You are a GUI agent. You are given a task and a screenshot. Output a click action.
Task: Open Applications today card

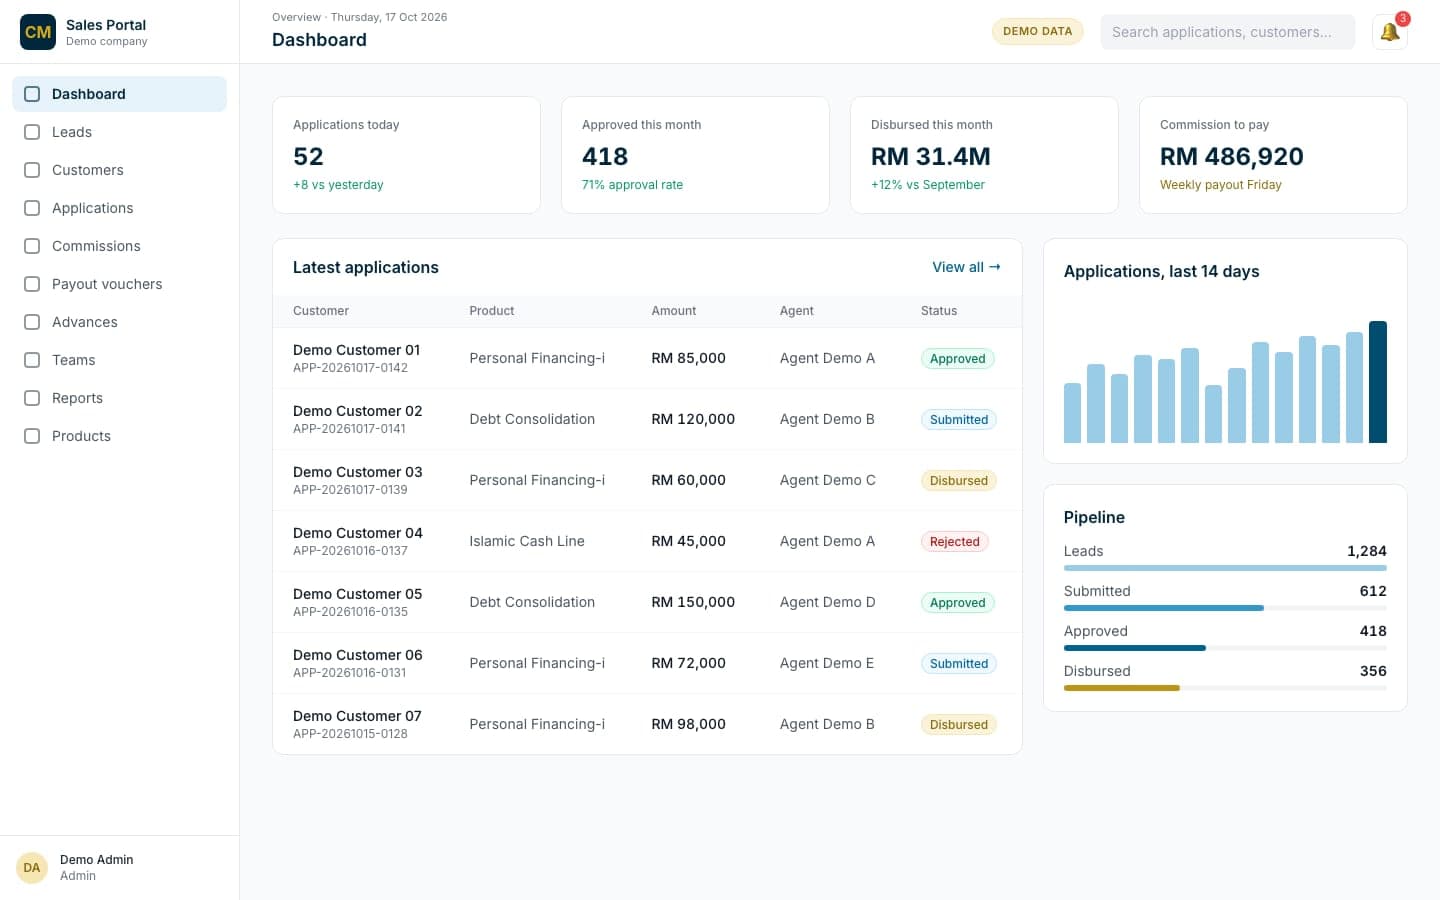pyautogui.click(x=406, y=155)
